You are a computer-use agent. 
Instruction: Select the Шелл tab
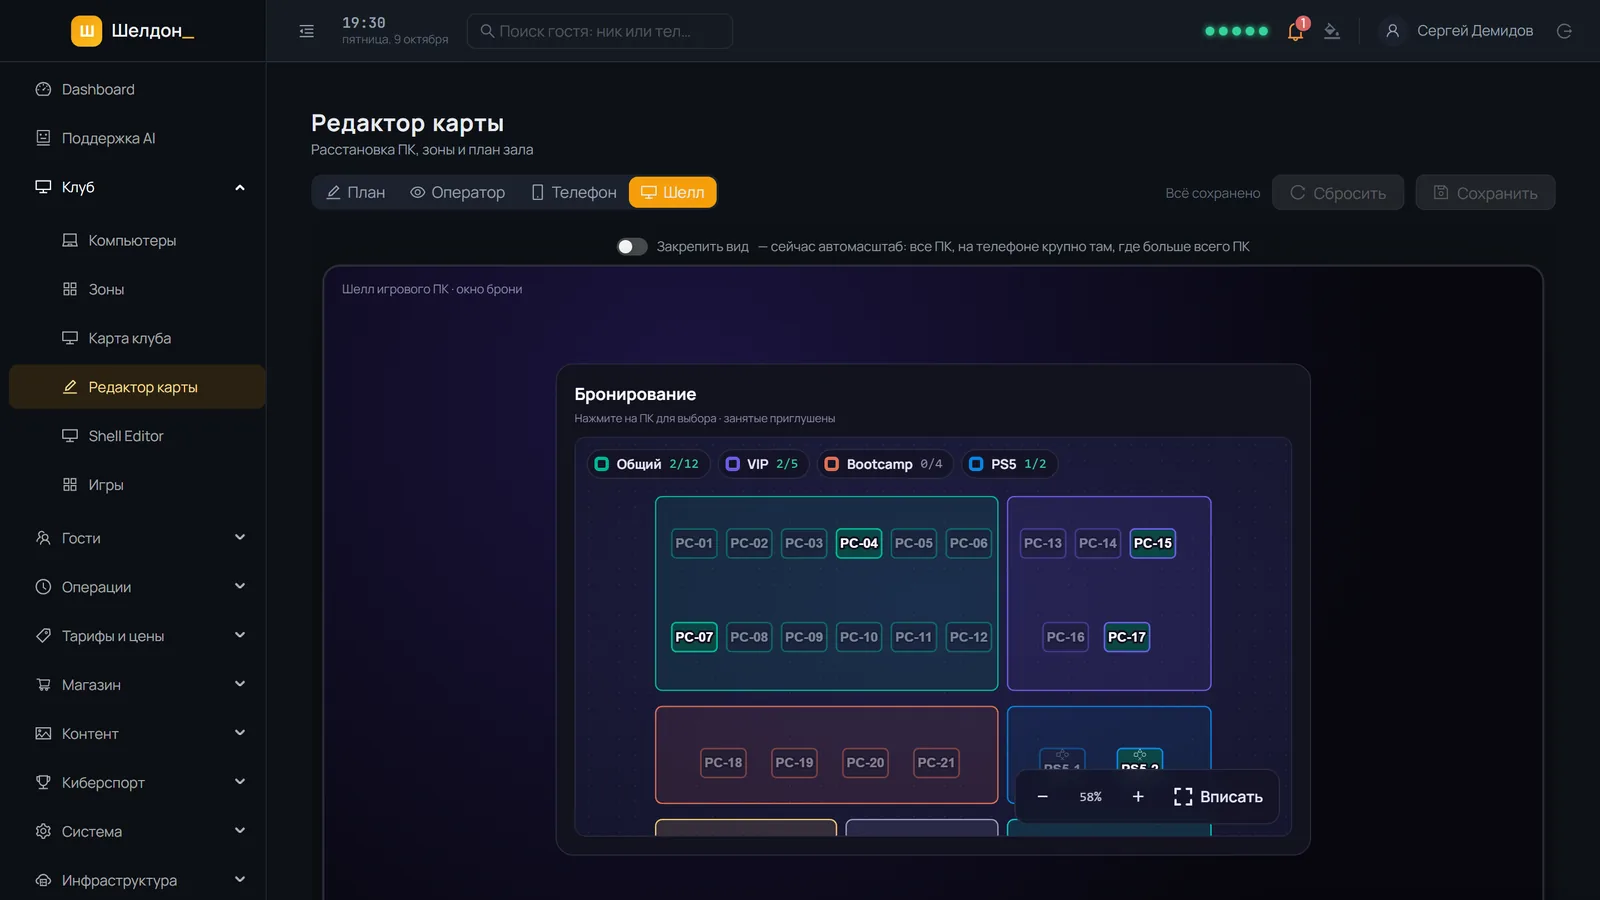[x=673, y=192]
